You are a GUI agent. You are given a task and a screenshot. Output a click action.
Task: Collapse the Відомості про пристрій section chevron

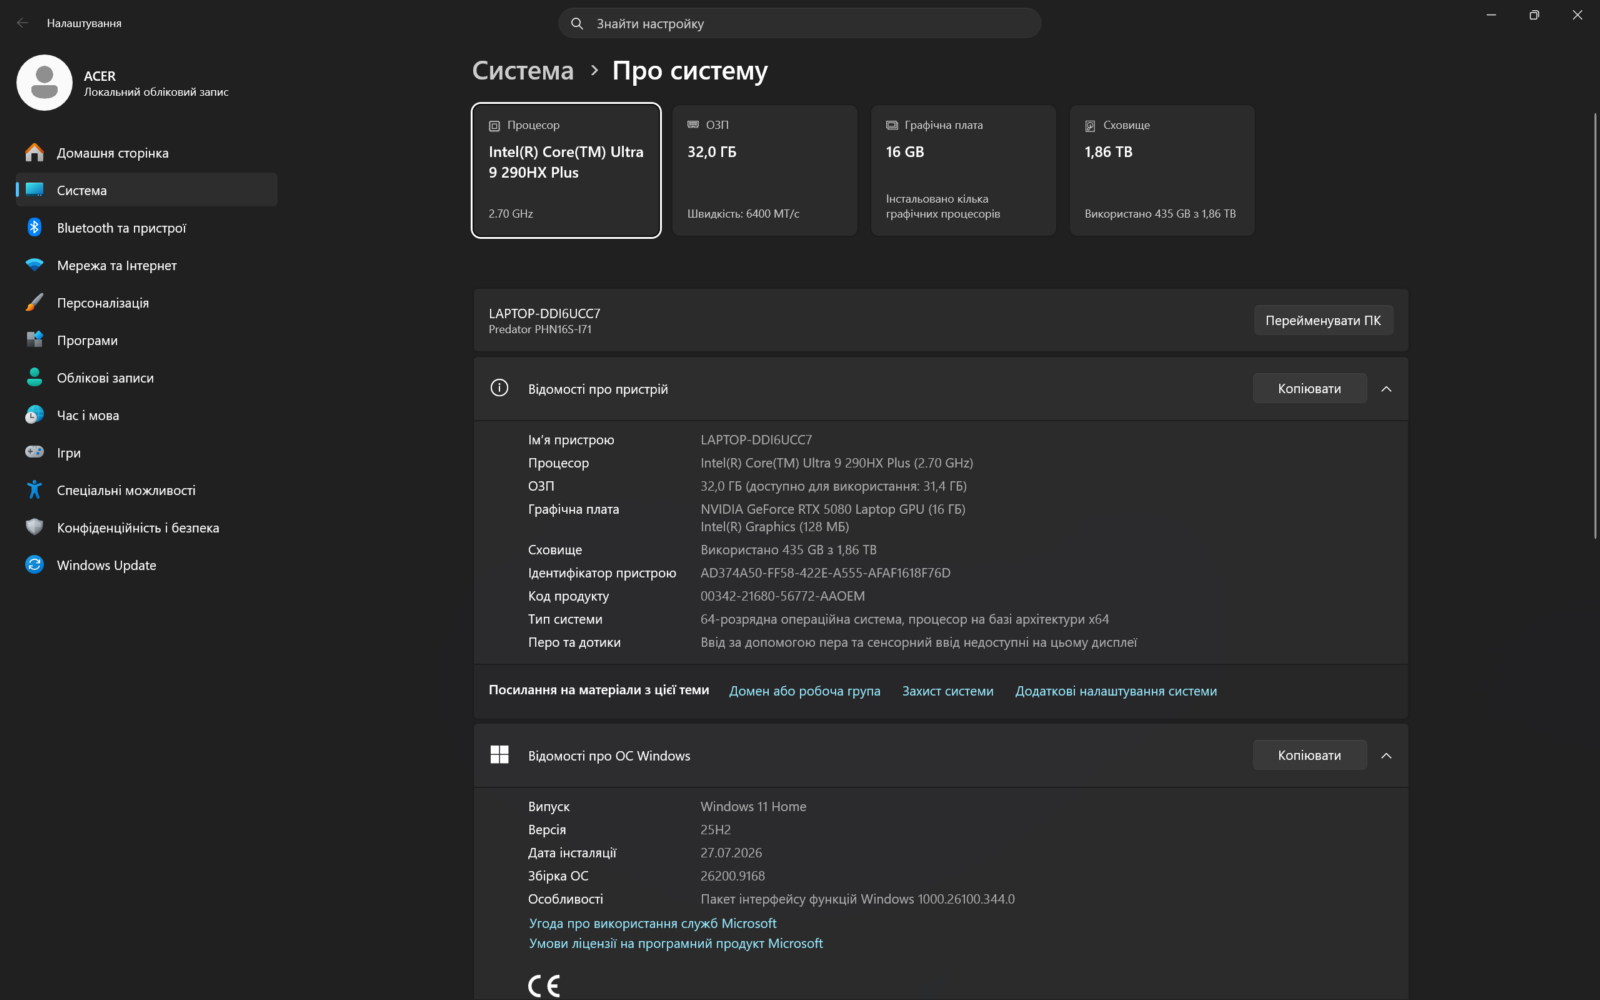(1386, 389)
